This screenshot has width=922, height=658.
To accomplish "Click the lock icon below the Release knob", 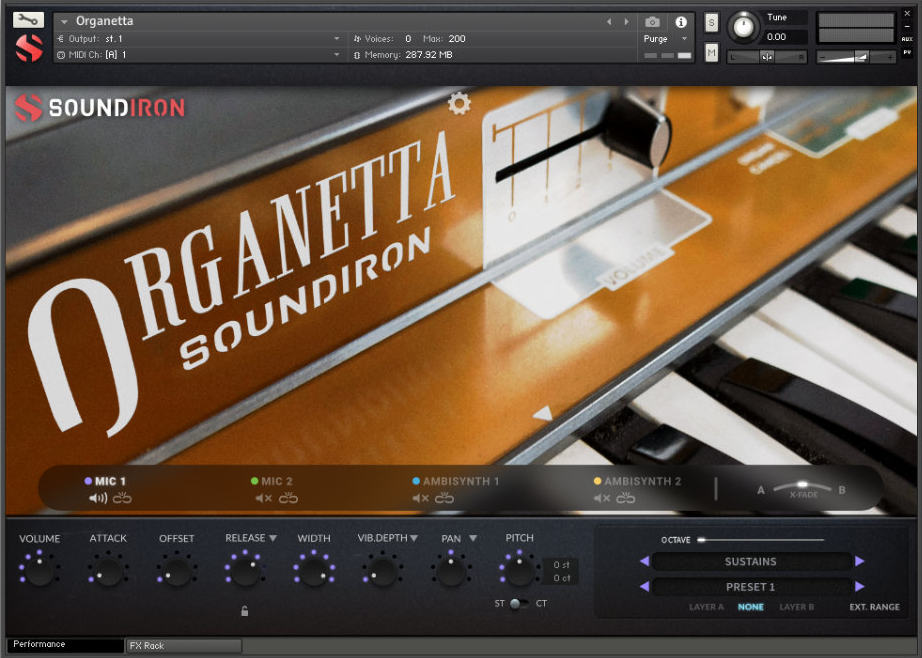I will [x=245, y=610].
